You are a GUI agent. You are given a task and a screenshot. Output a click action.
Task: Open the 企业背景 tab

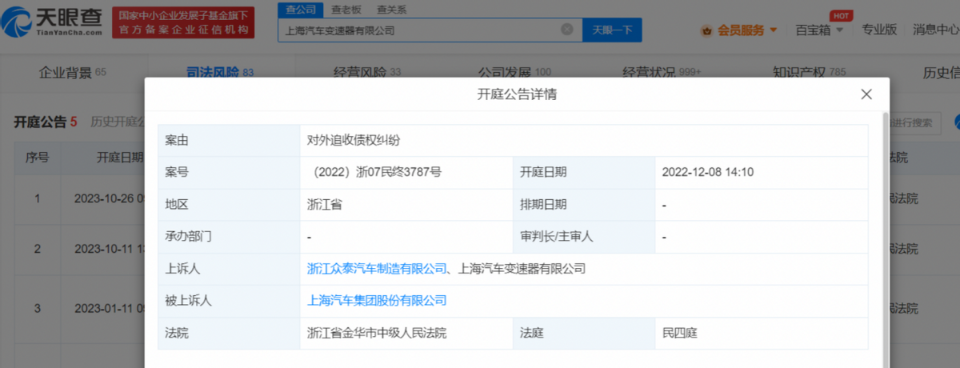[x=72, y=72]
